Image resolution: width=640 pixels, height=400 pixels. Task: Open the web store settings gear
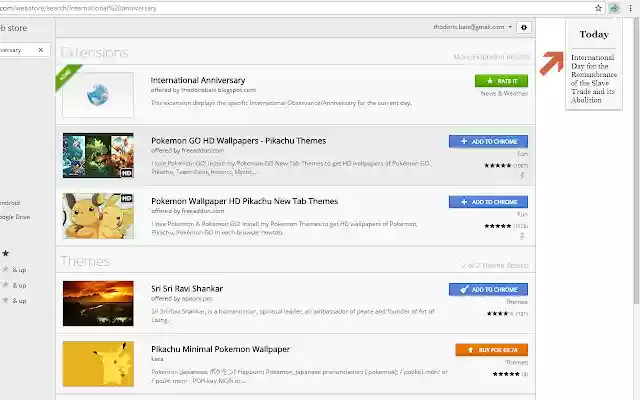coord(524,27)
